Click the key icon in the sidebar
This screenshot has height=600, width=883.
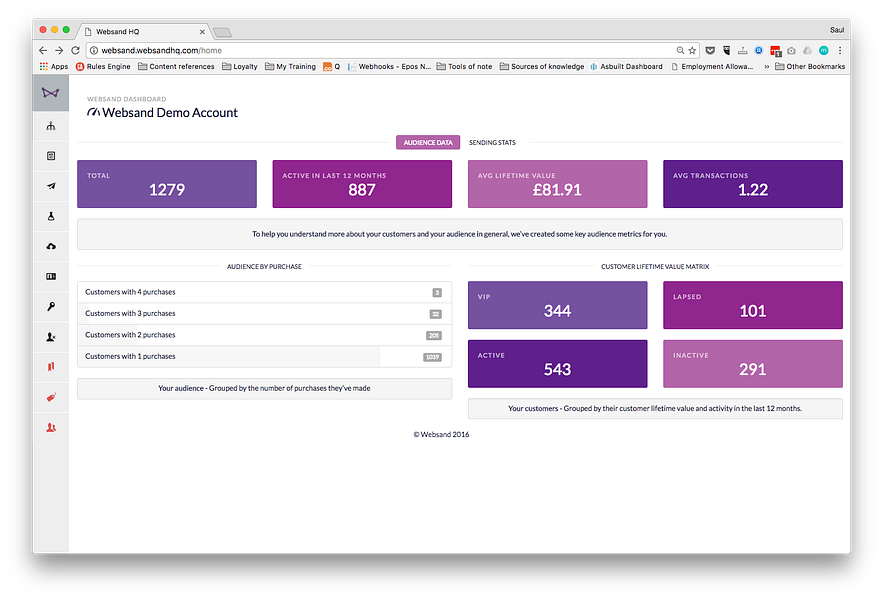pos(51,306)
